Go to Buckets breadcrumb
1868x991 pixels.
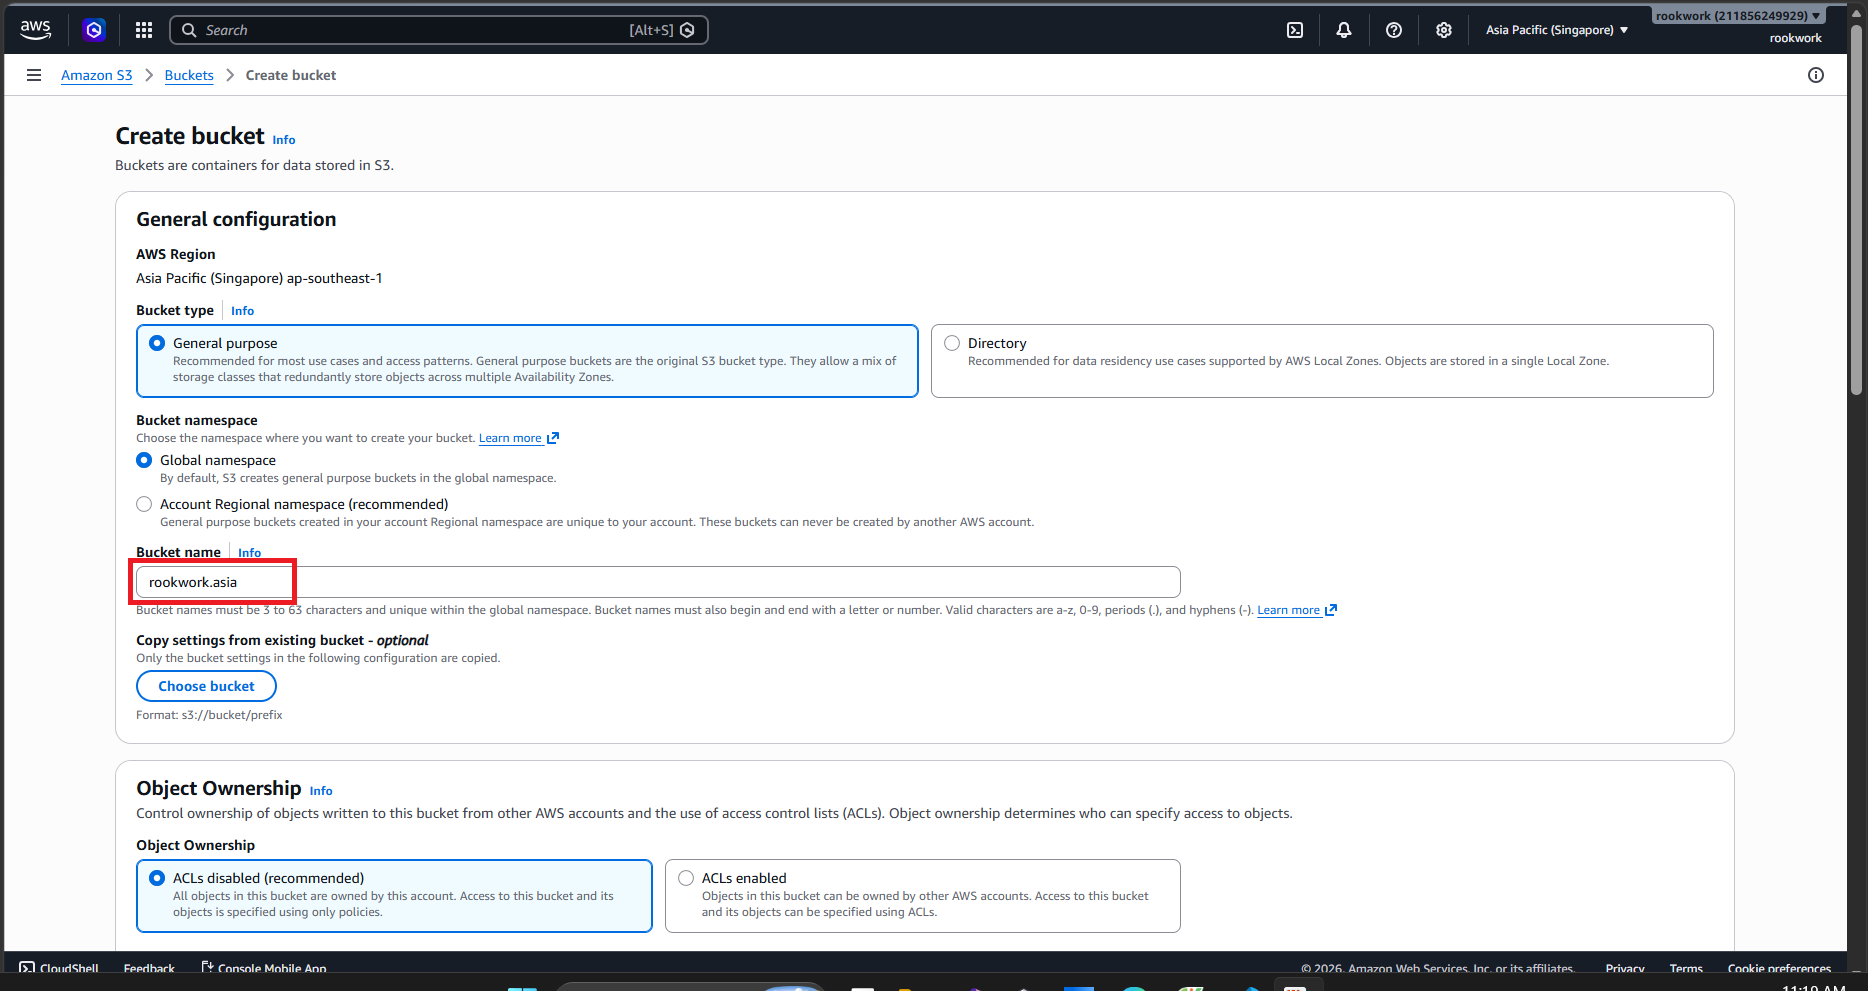click(189, 75)
